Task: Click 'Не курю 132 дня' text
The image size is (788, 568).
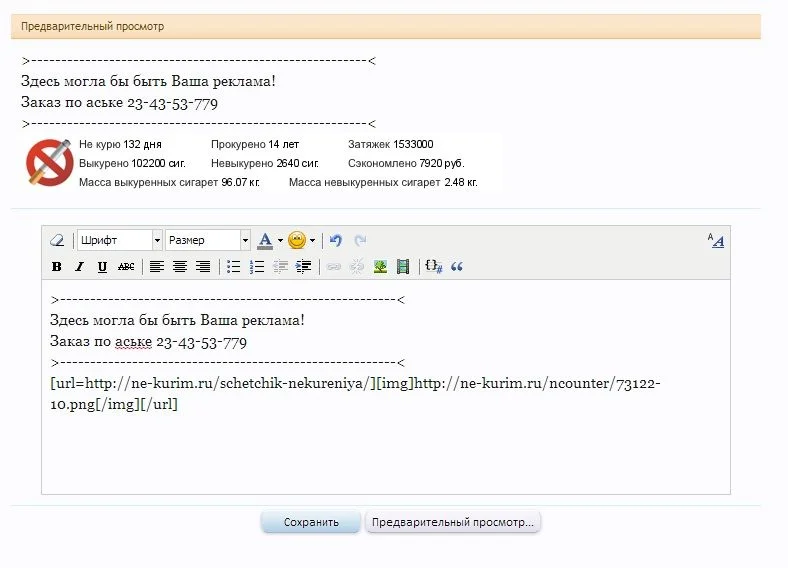Action: (120, 144)
